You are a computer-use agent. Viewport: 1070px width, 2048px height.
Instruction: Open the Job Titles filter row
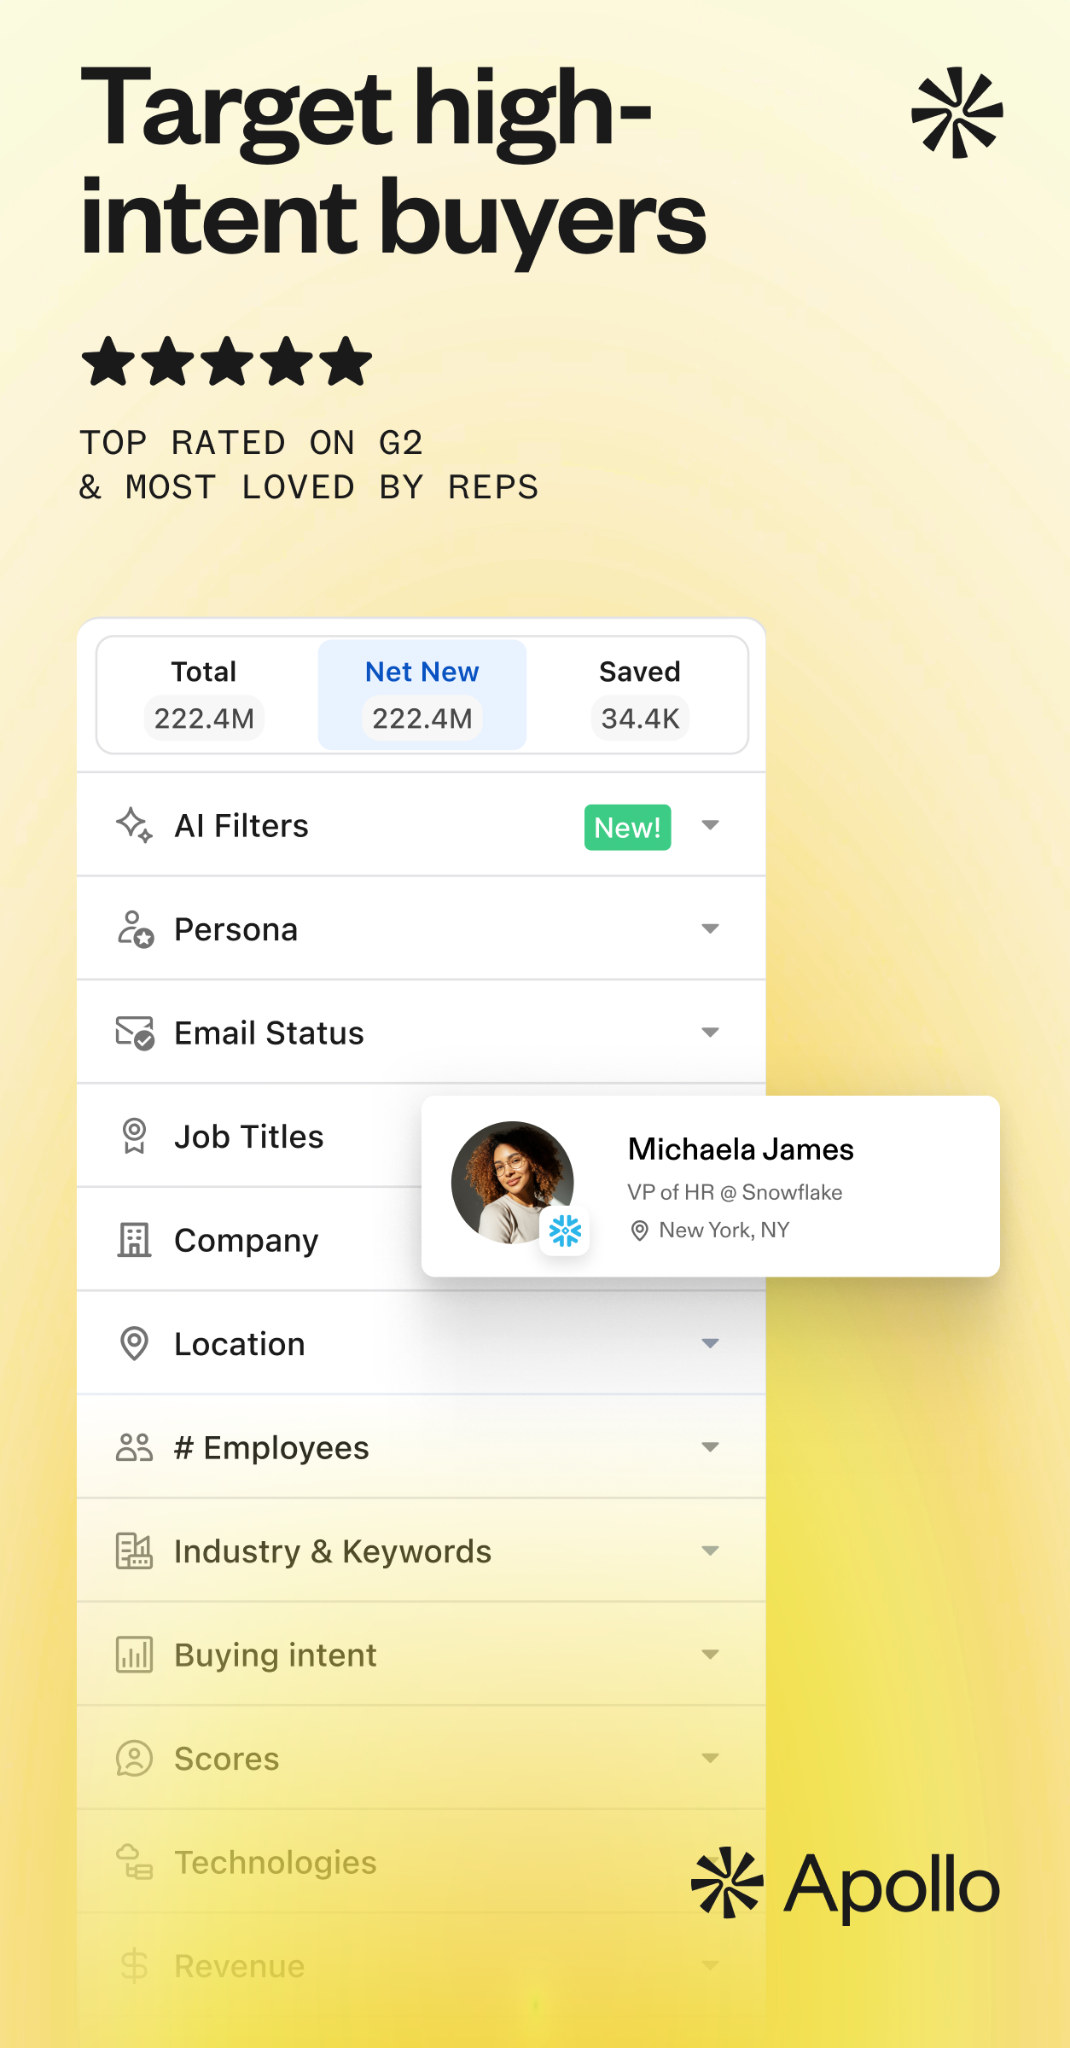(x=250, y=1137)
